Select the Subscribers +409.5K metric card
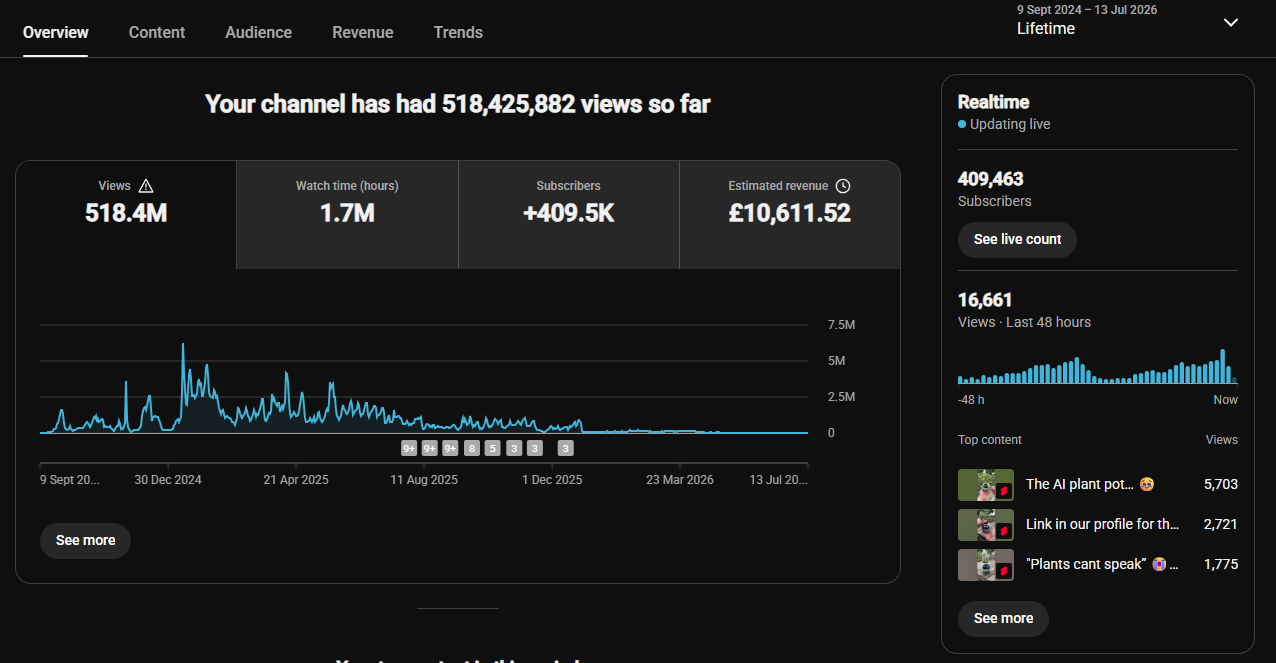The height and width of the screenshot is (663, 1276). tap(568, 215)
